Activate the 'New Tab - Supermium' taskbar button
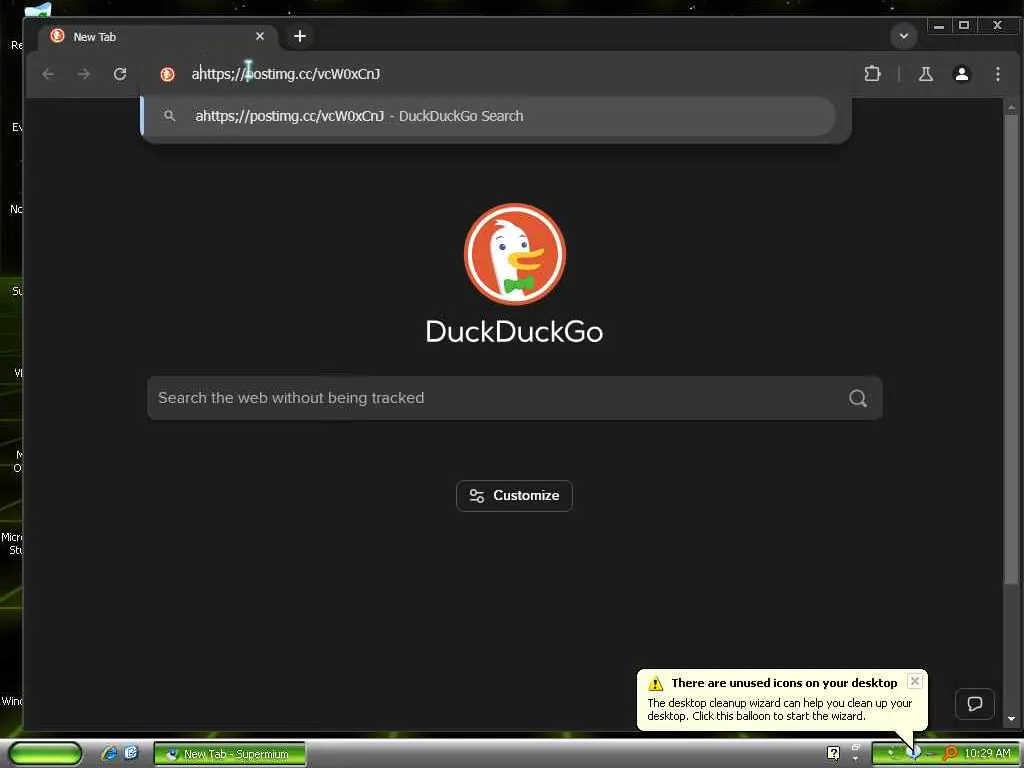The height and width of the screenshot is (768, 1024). tap(229, 754)
